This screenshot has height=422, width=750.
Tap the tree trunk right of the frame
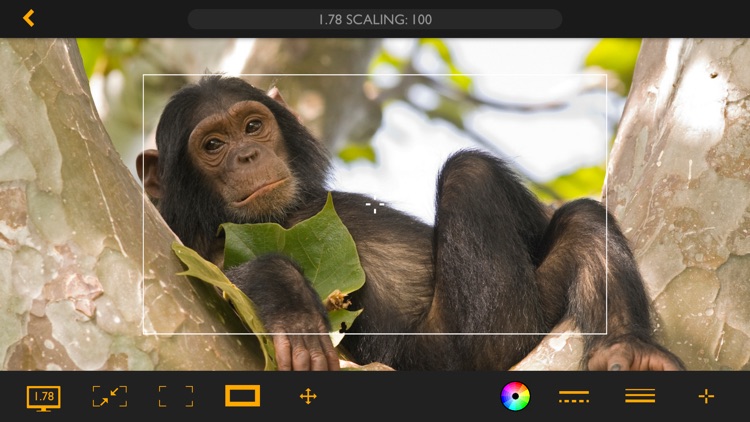(680, 200)
